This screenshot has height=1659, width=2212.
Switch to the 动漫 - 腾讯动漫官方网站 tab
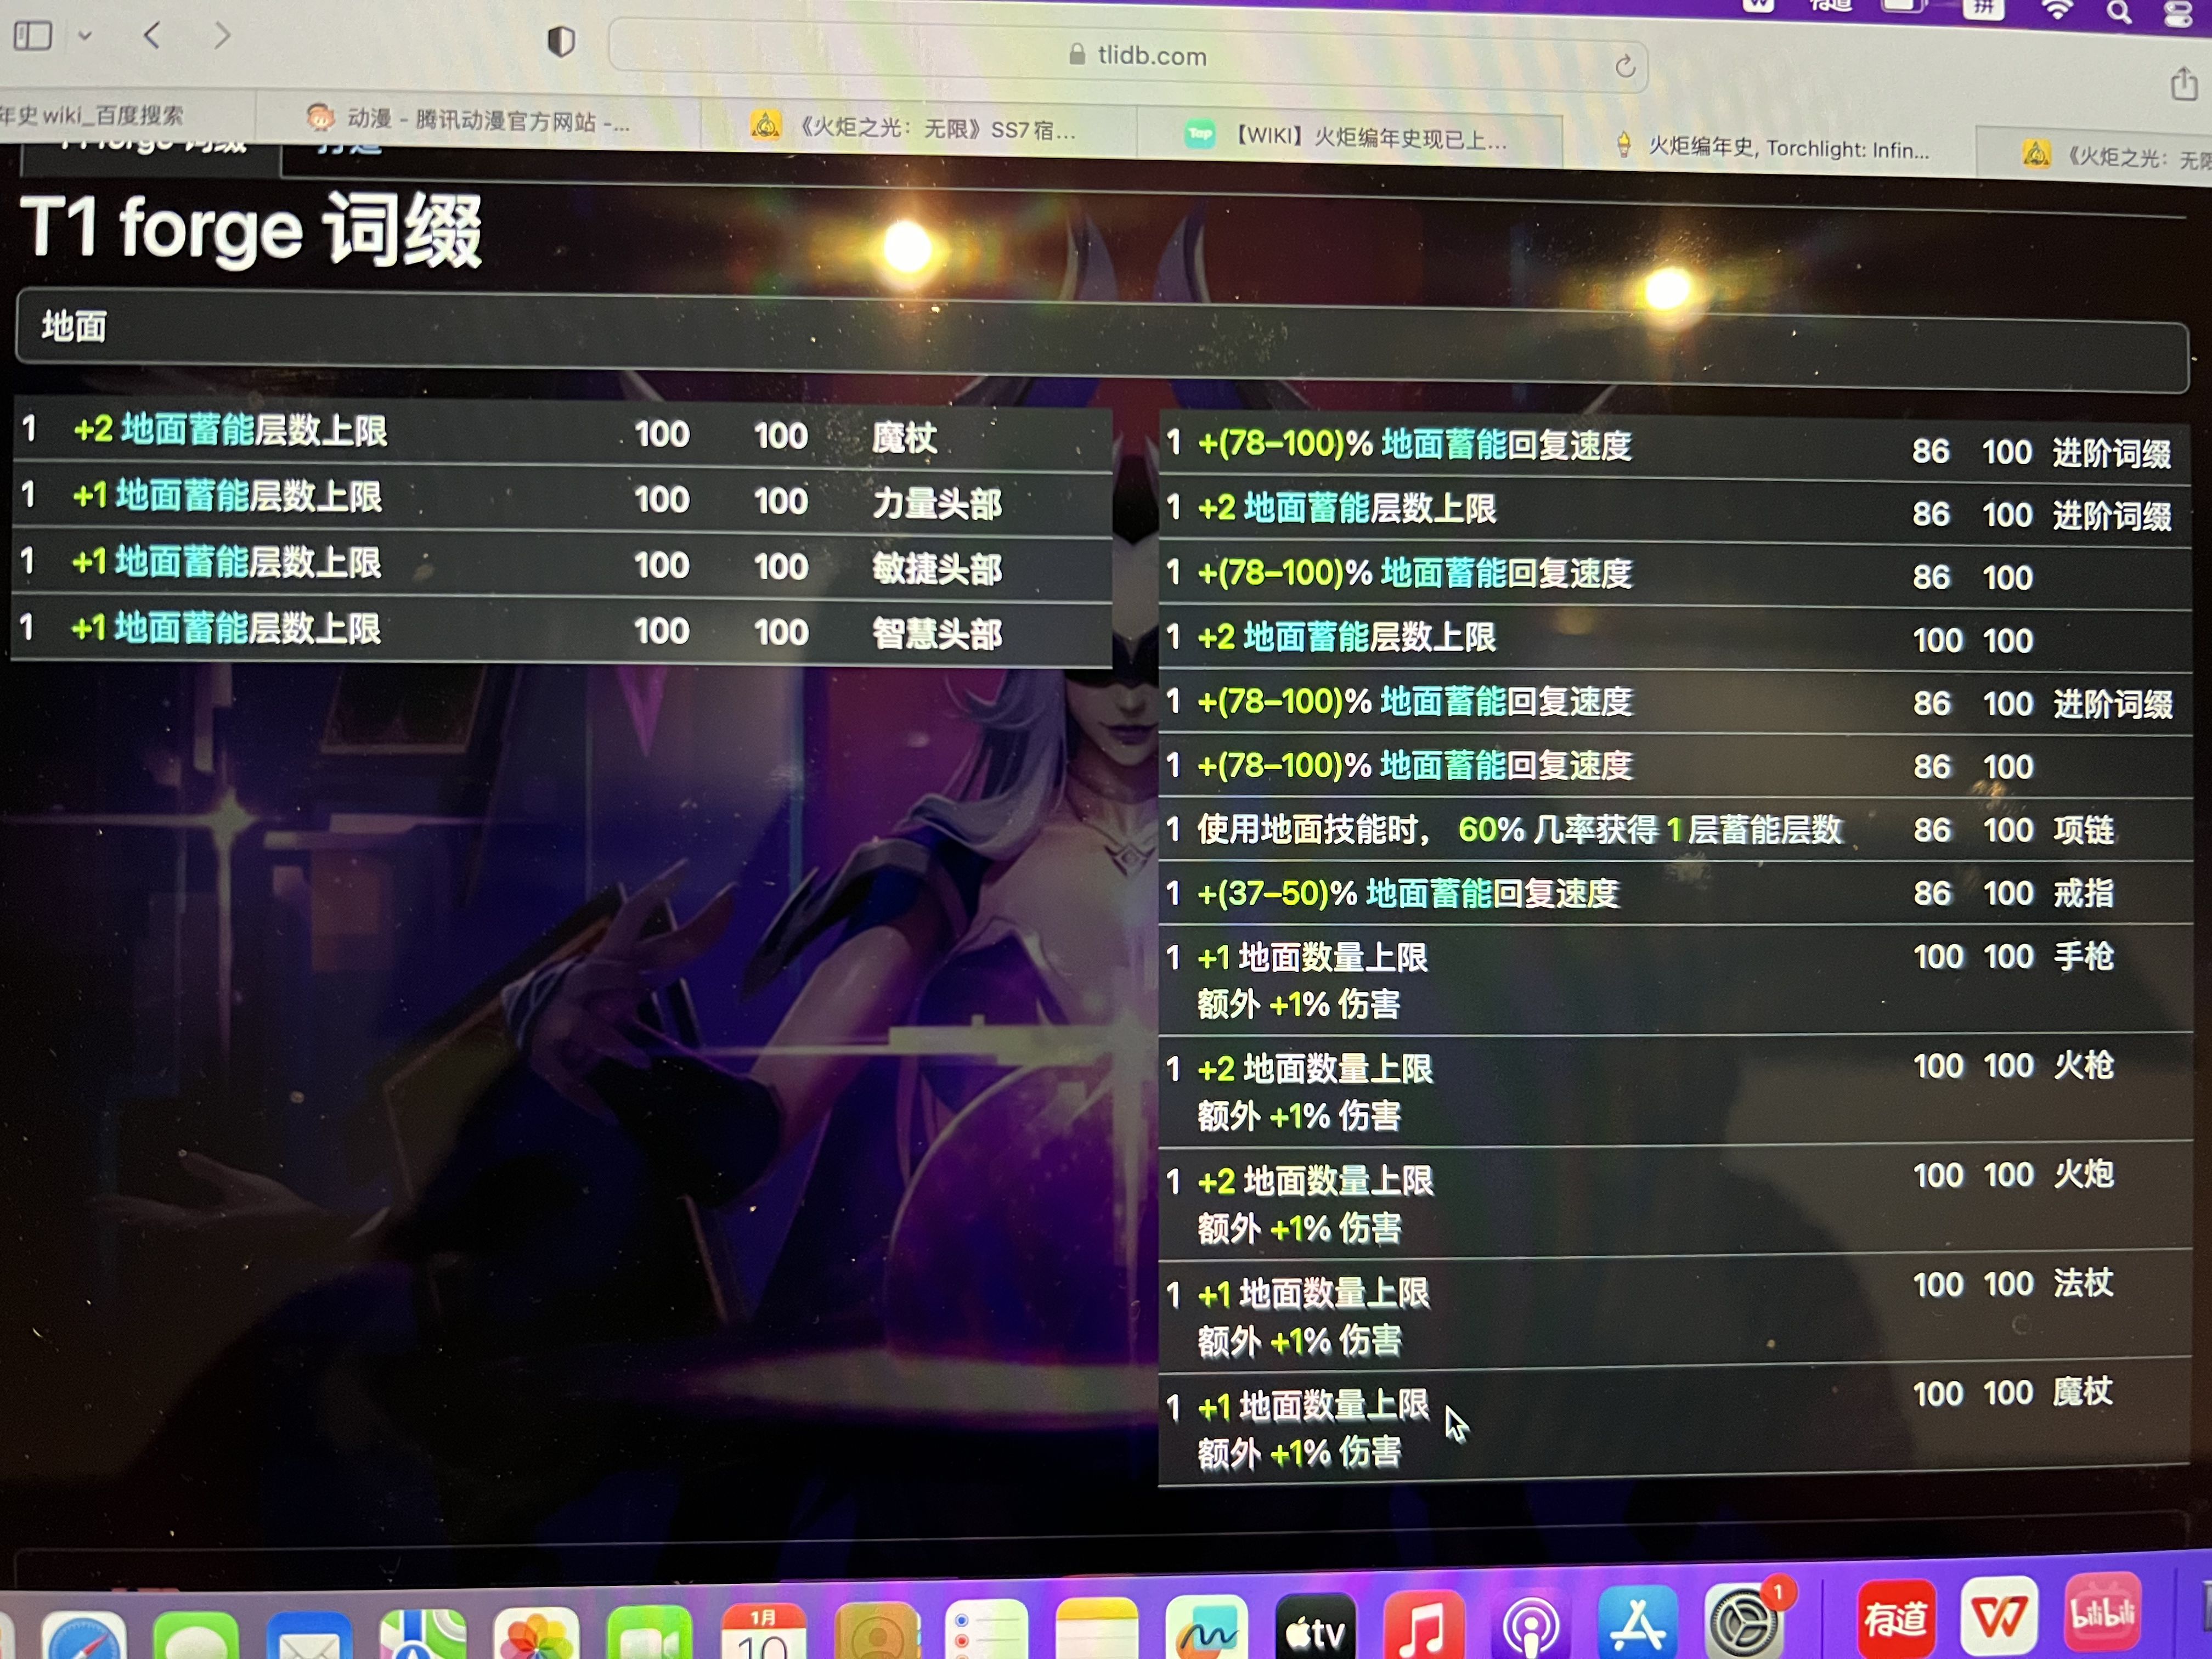[x=478, y=121]
